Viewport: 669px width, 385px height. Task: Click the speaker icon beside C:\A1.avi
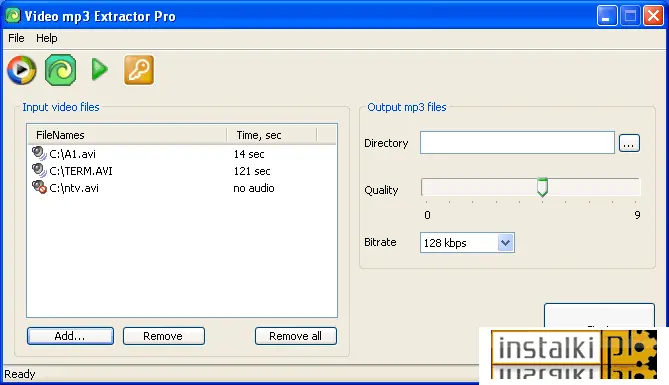(39, 154)
